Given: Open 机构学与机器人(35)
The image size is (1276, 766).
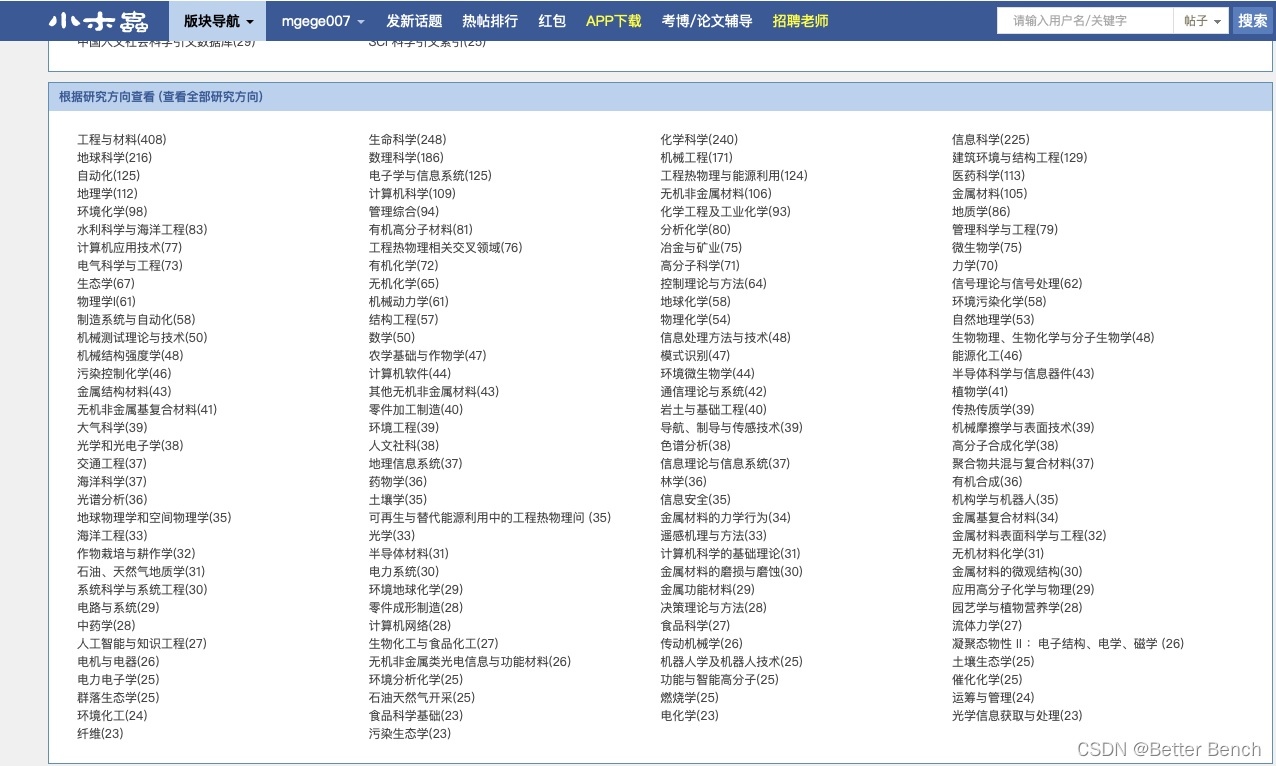Looking at the screenshot, I should click(x=1005, y=500).
